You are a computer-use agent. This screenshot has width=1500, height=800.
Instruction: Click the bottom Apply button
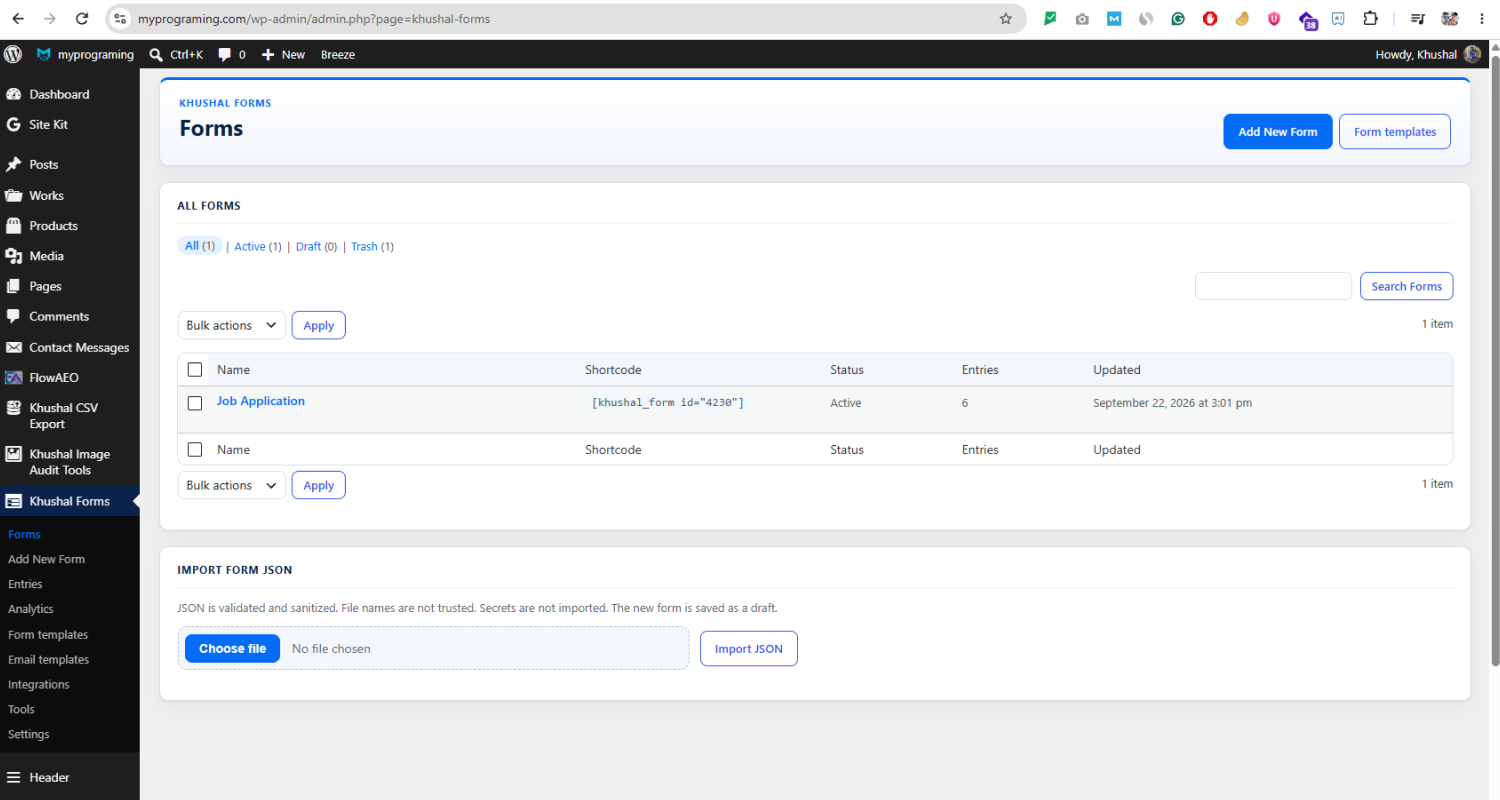click(x=318, y=485)
